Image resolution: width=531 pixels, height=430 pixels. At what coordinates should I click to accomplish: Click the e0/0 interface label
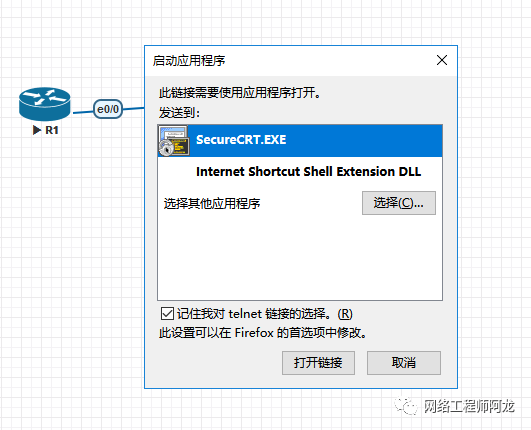pos(108,109)
